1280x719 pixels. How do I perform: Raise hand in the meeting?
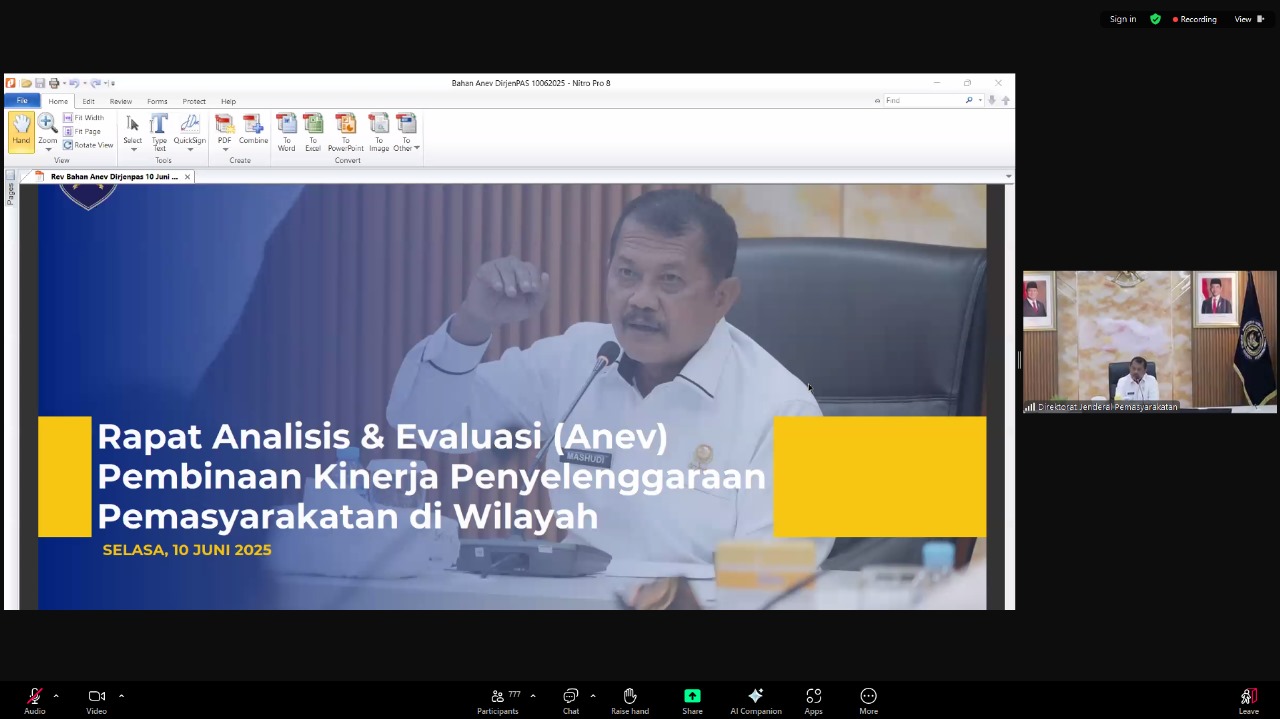pyautogui.click(x=630, y=697)
